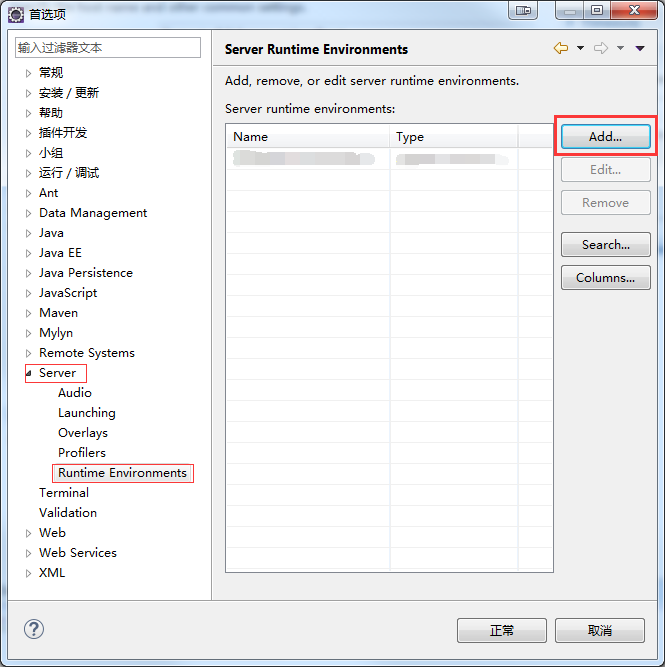Image resolution: width=665 pixels, height=667 pixels.
Task: Click the Eclipse icon in title bar
Action: (15, 13)
